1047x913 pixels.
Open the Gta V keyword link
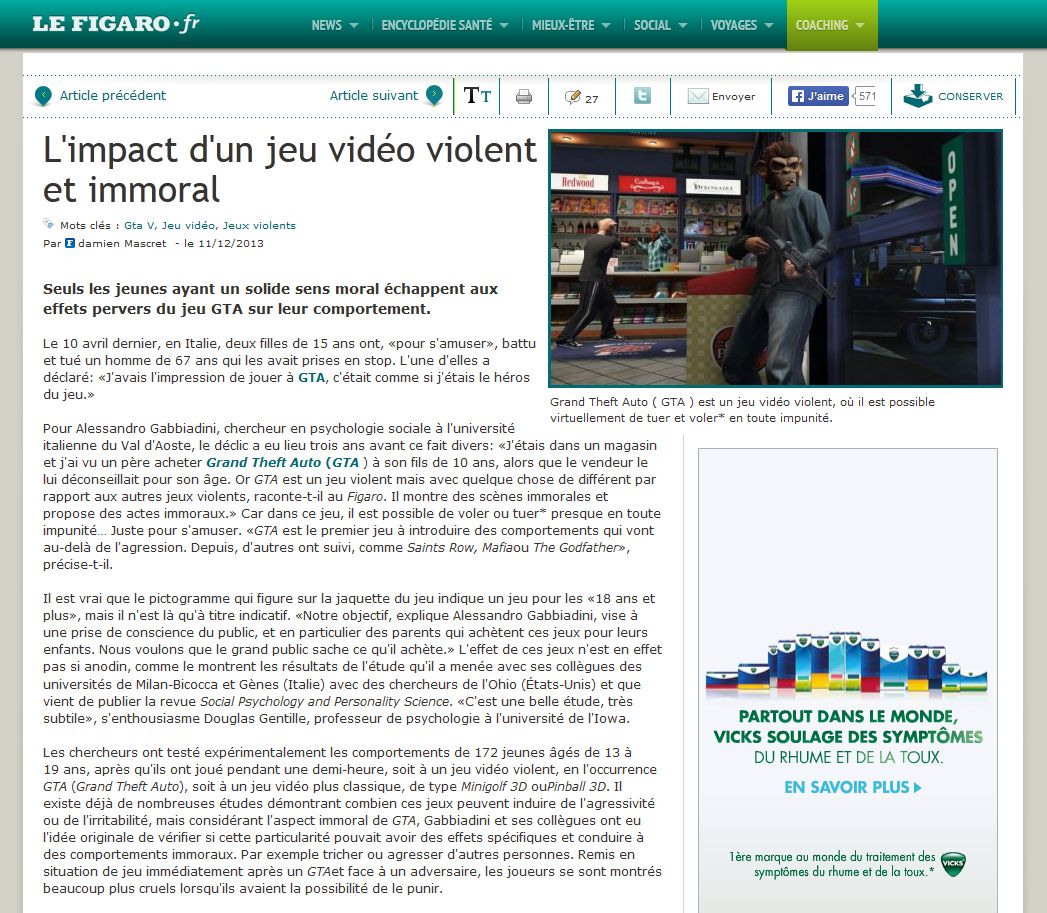coord(140,226)
